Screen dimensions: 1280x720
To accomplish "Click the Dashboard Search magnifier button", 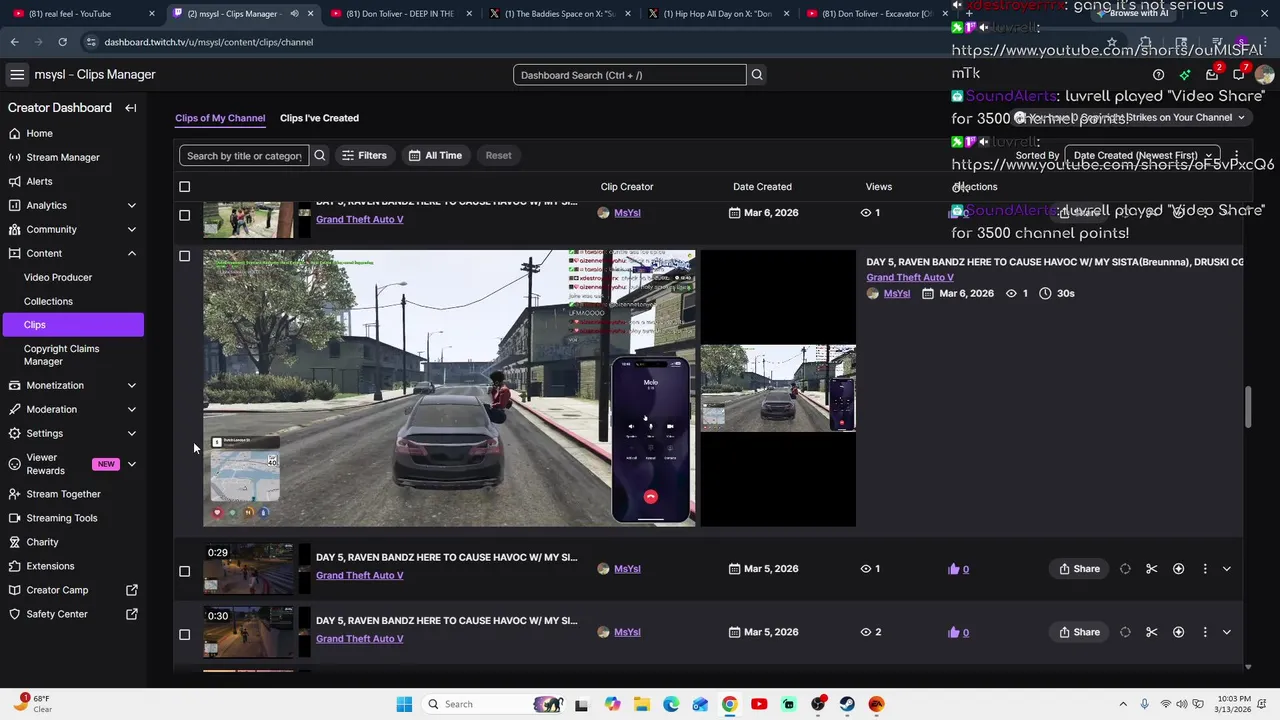I will [757, 75].
